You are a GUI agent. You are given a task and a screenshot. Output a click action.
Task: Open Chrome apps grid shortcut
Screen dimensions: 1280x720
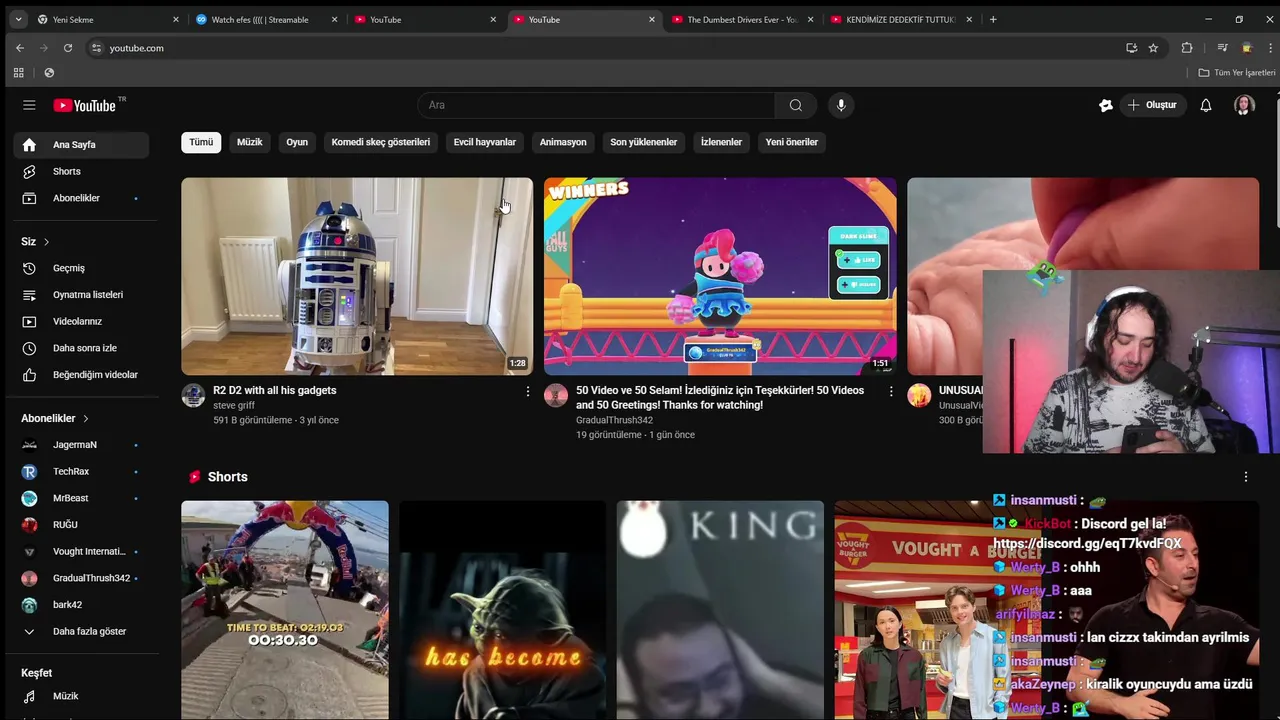pyautogui.click(x=18, y=73)
